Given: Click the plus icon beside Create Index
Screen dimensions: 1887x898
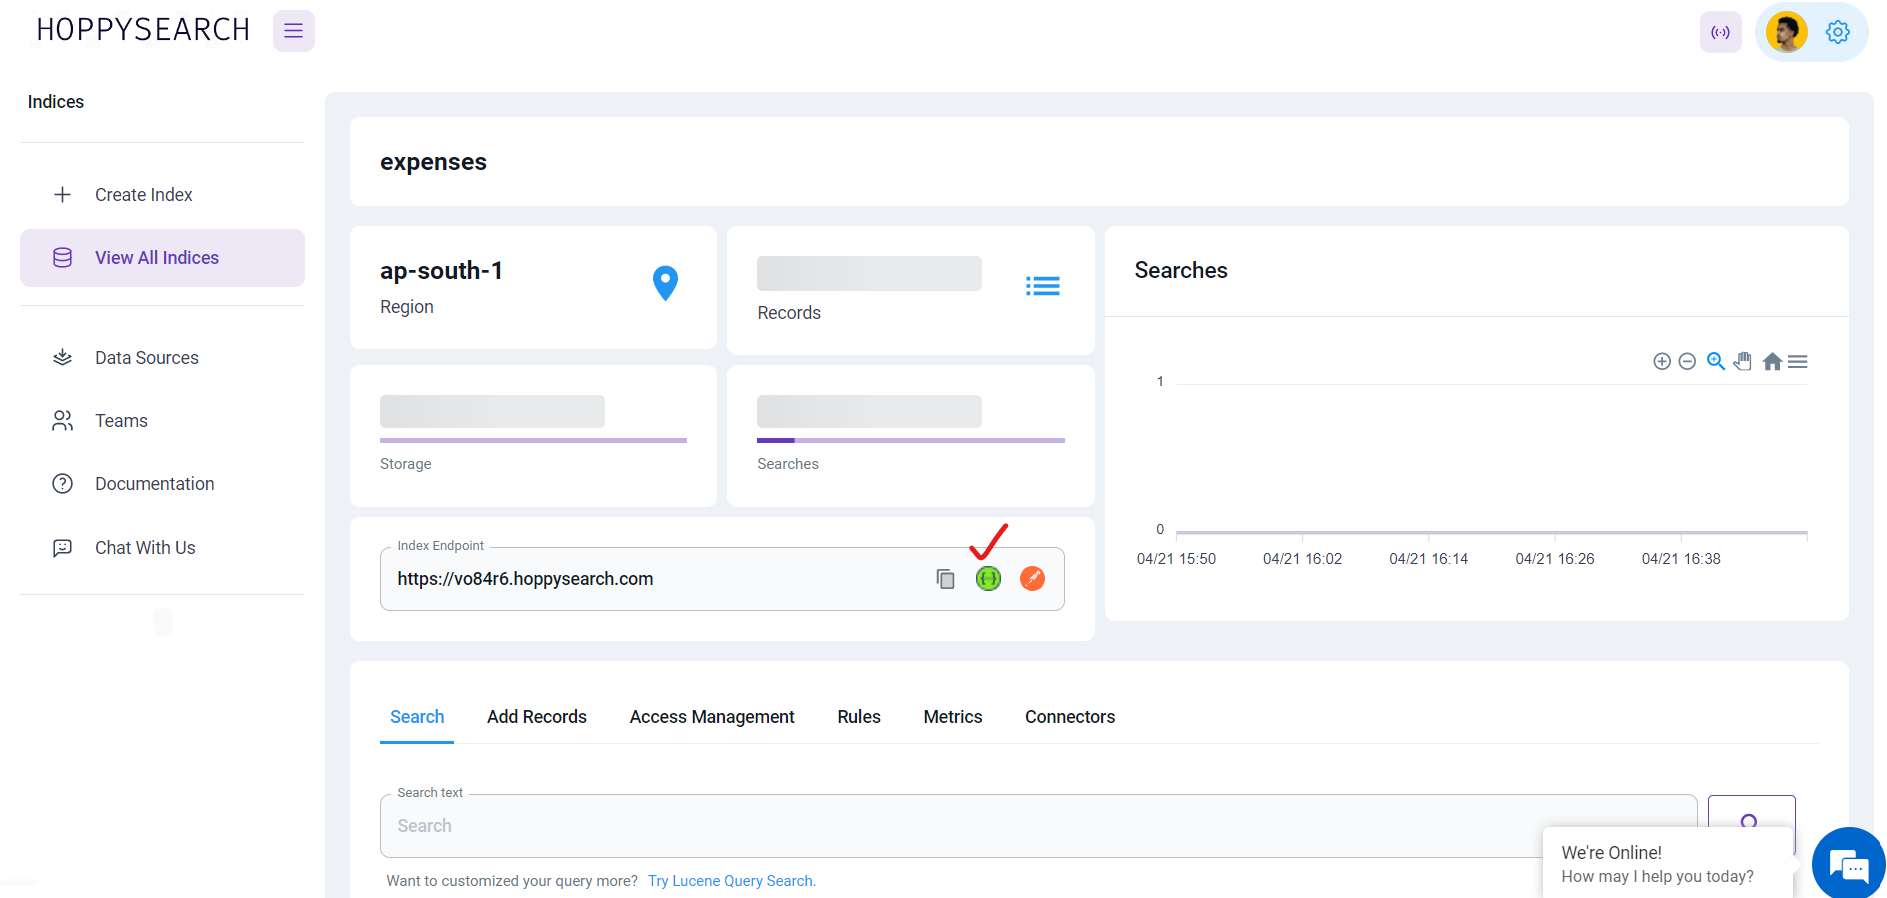Looking at the screenshot, I should click(x=62, y=195).
